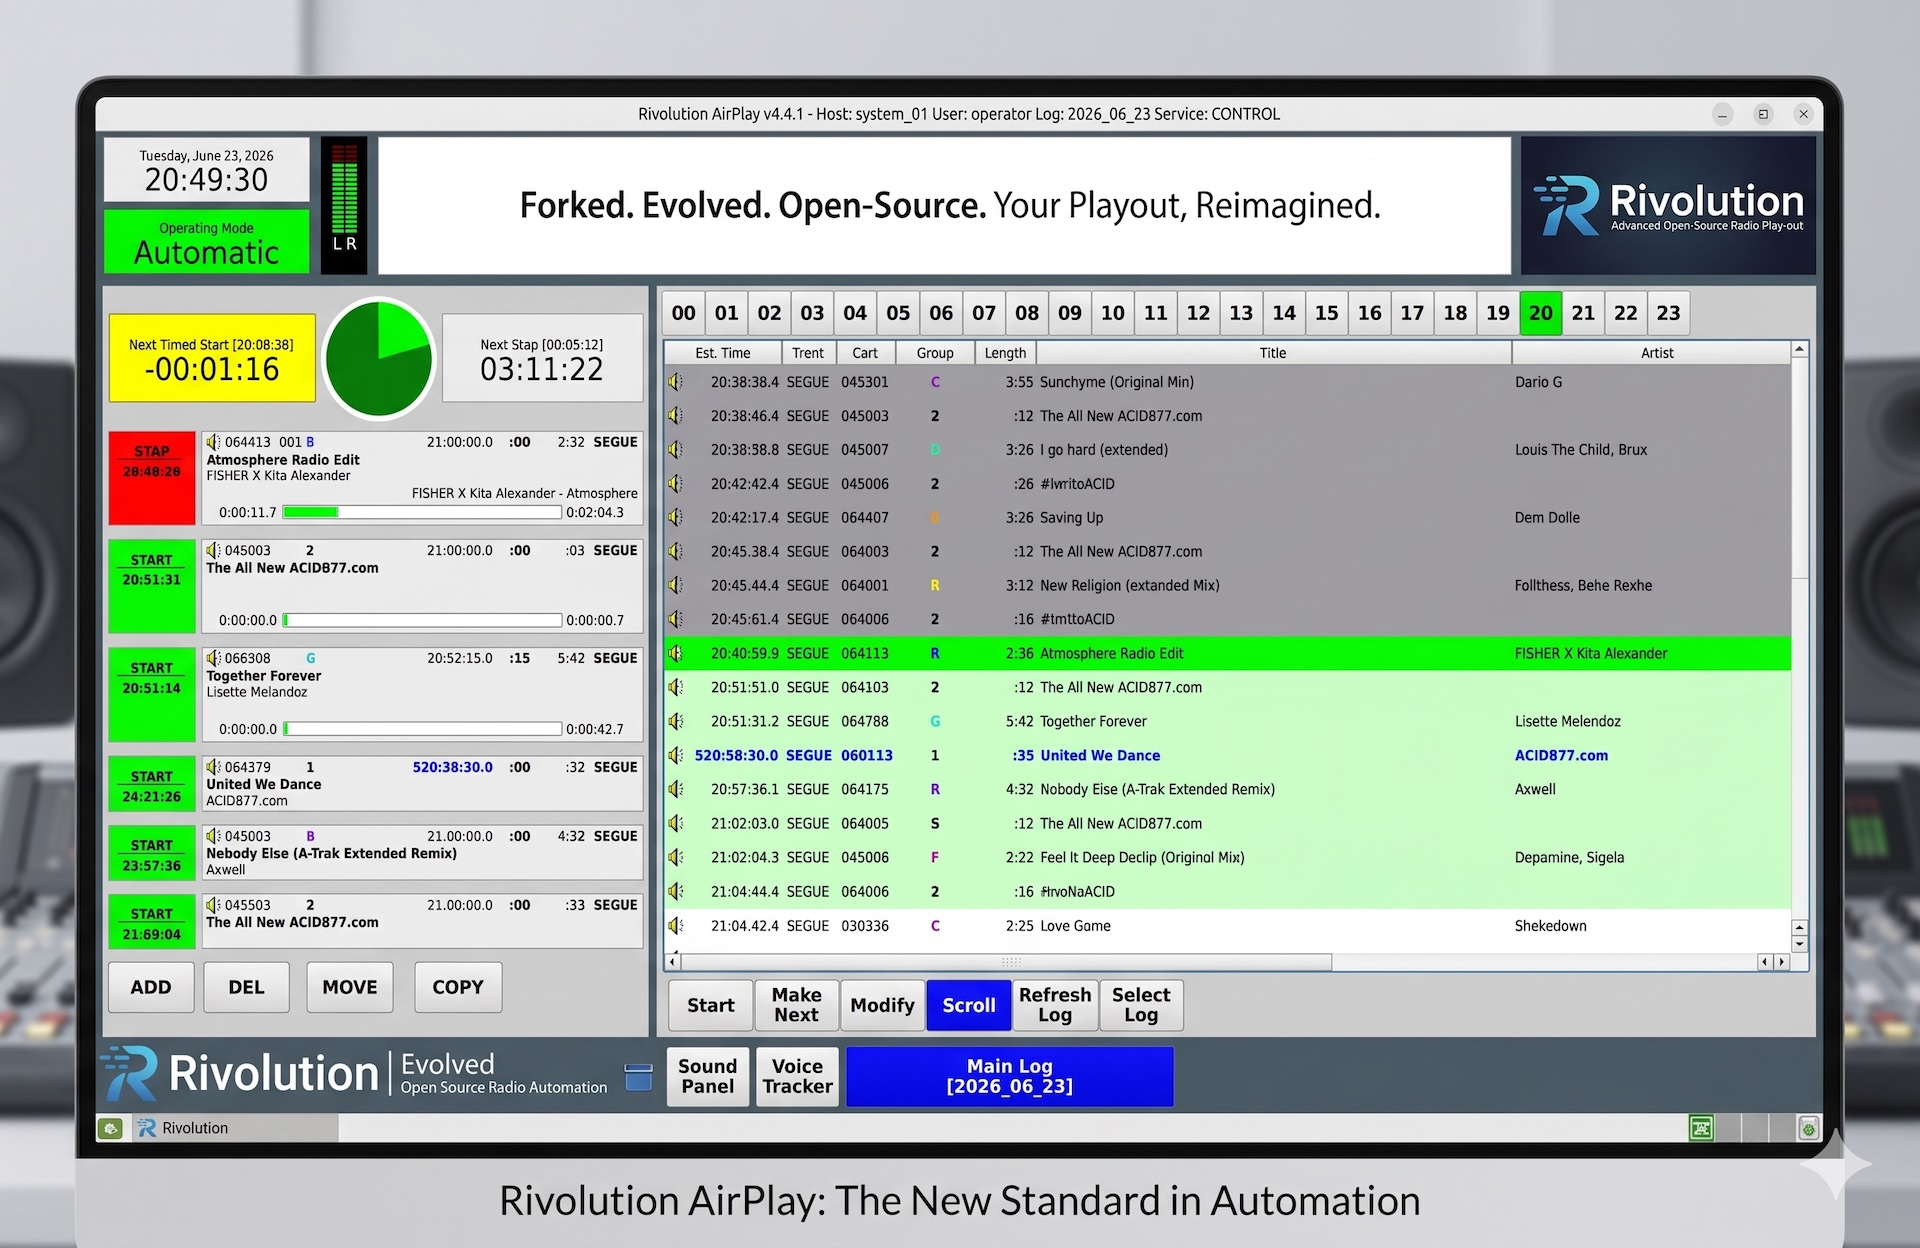Click the L R audio level meter
1920x1248 pixels.
(344, 205)
